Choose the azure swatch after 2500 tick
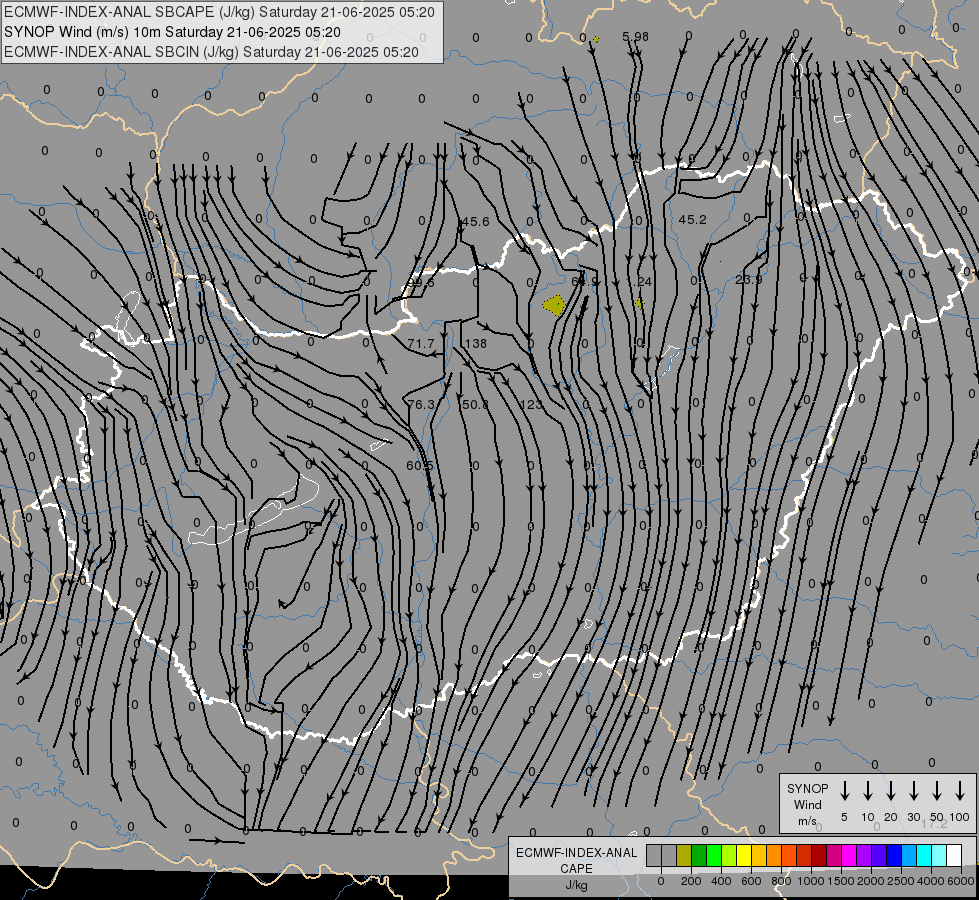Screen dimensions: 979x900 908,856
